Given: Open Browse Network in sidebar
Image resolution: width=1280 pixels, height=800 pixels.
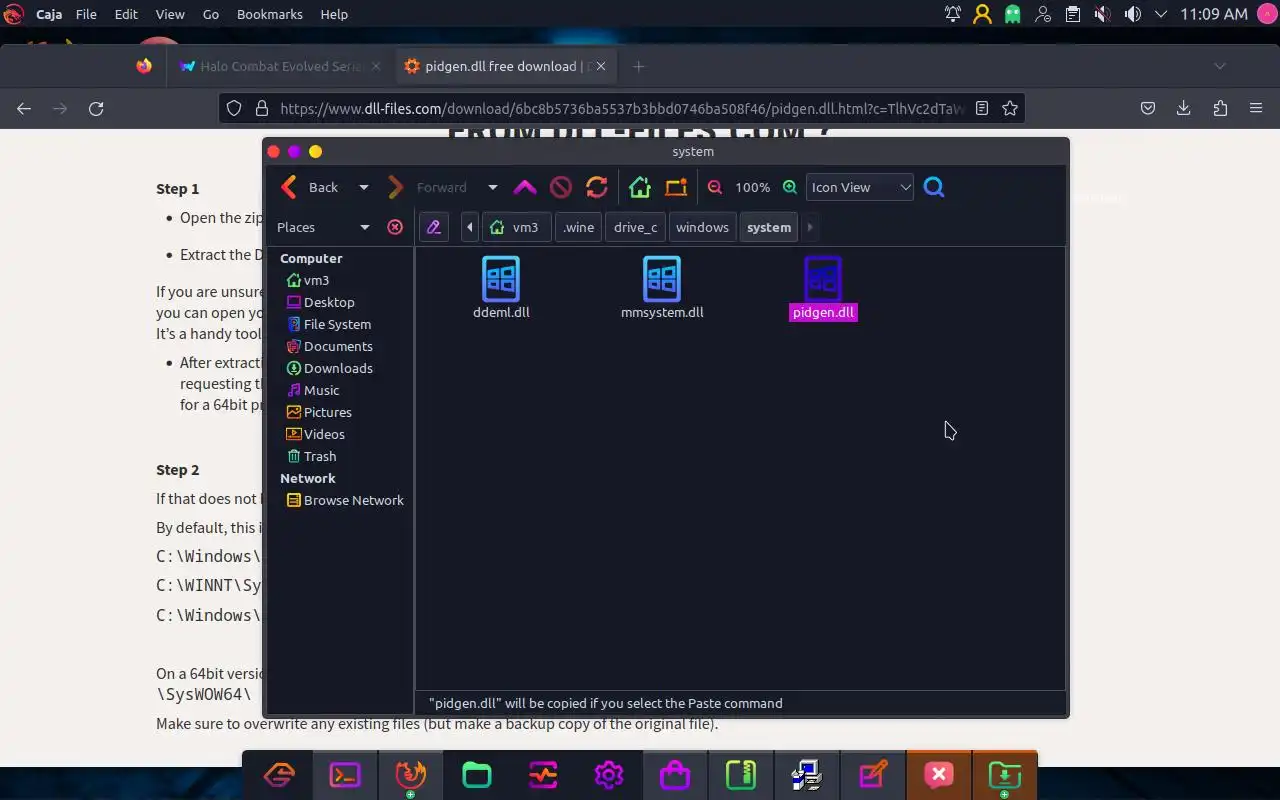Looking at the screenshot, I should [x=345, y=500].
